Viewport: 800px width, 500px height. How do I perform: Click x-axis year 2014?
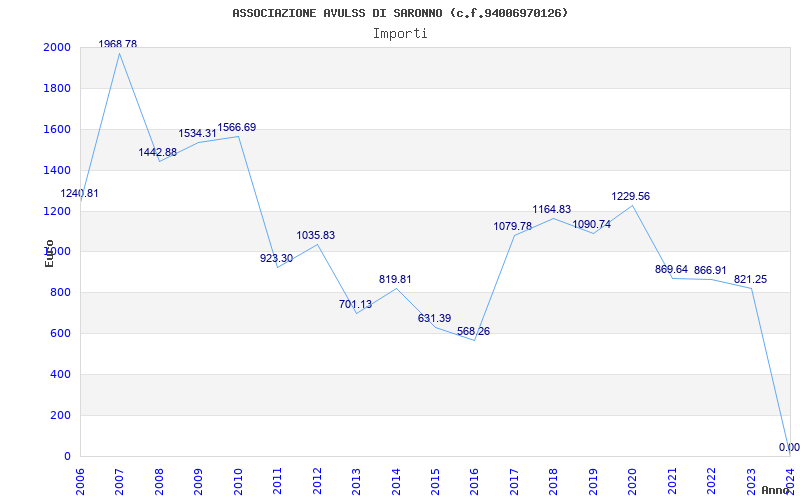(x=396, y=481)
